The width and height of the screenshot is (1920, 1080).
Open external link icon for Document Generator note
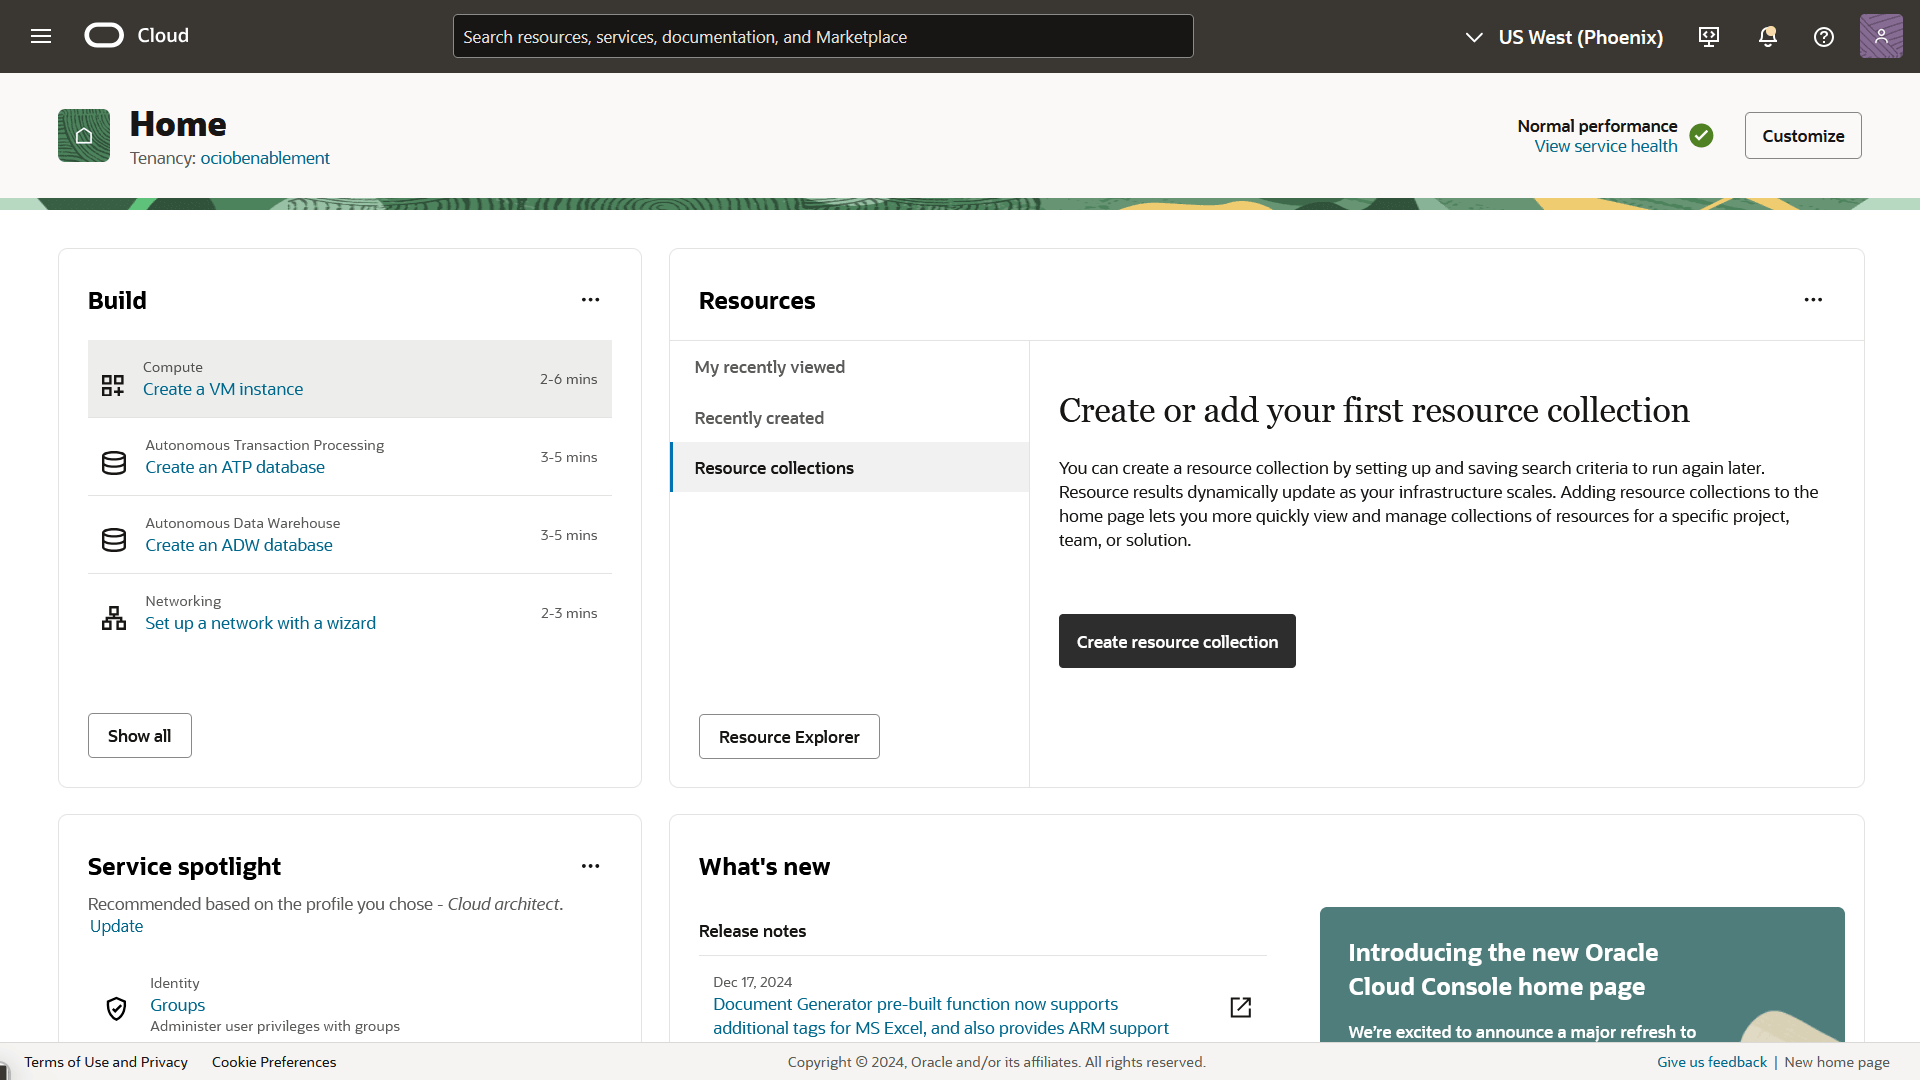coord(1240,1007)
